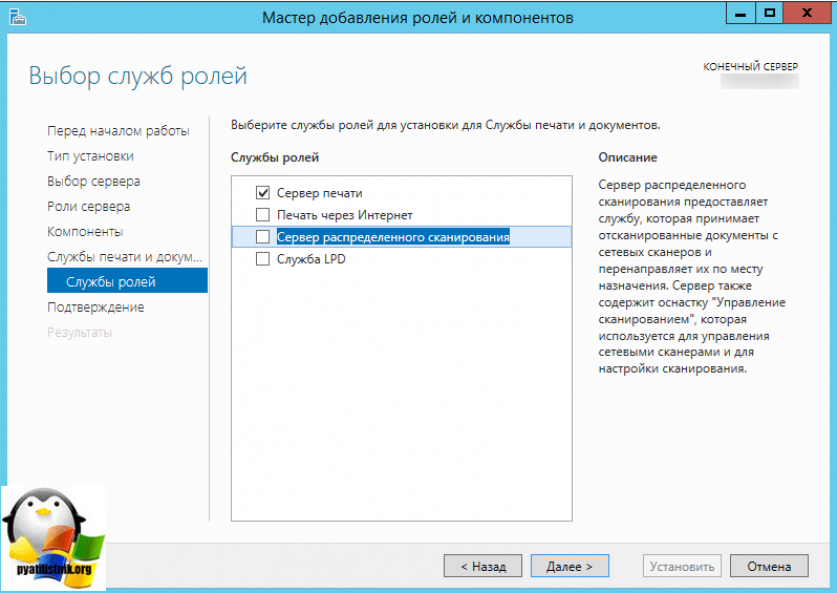Tick the Служба LPD checkbox
The image size is (837, 593).
coord(263,259)
